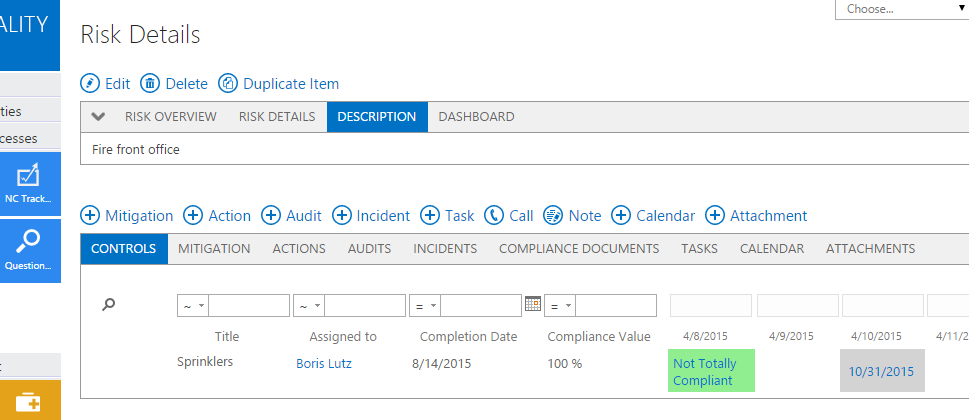The image size is (969, 420).
Task: Click the Delete link text
Action: [187, 84]
